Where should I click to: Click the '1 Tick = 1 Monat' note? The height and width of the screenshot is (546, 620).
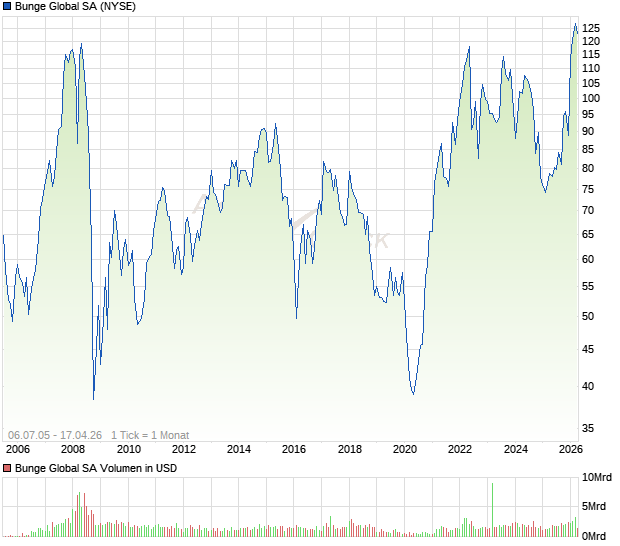click(150, 435)
